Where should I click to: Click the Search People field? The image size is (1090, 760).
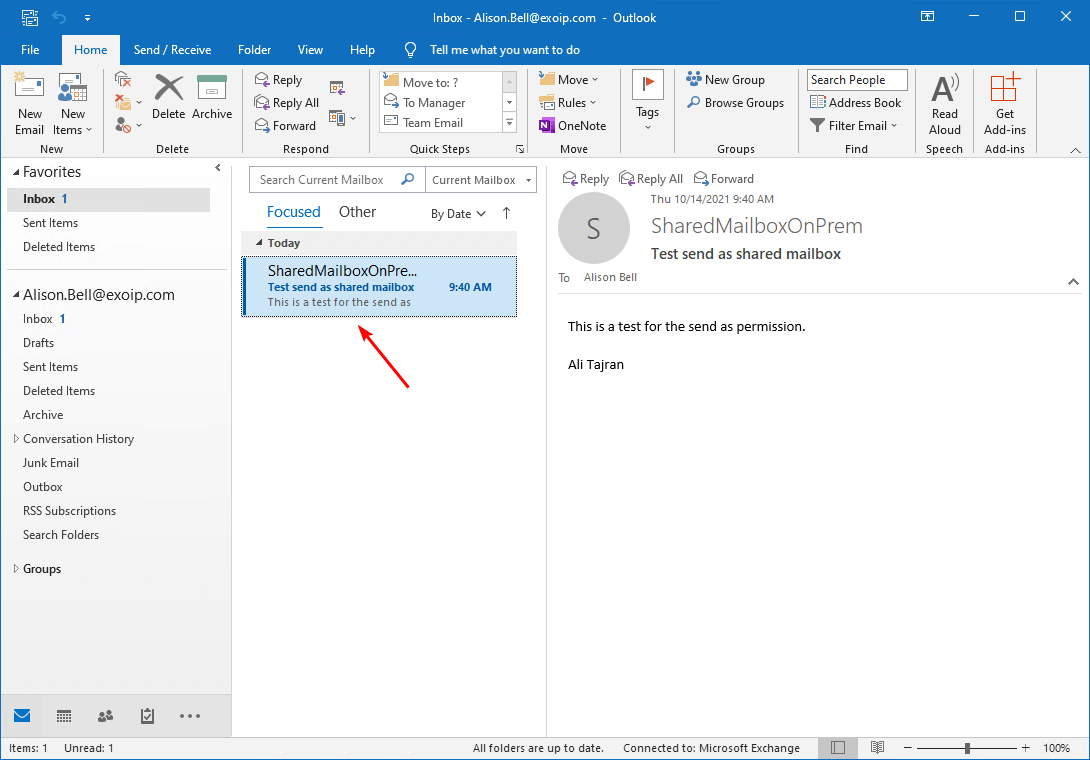[x=857, y=80]
